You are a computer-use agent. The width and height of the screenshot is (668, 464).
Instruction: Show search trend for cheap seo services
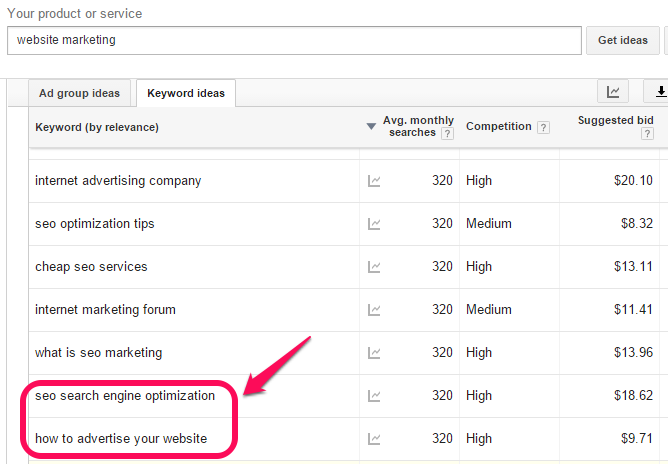[x=374, y=267]
